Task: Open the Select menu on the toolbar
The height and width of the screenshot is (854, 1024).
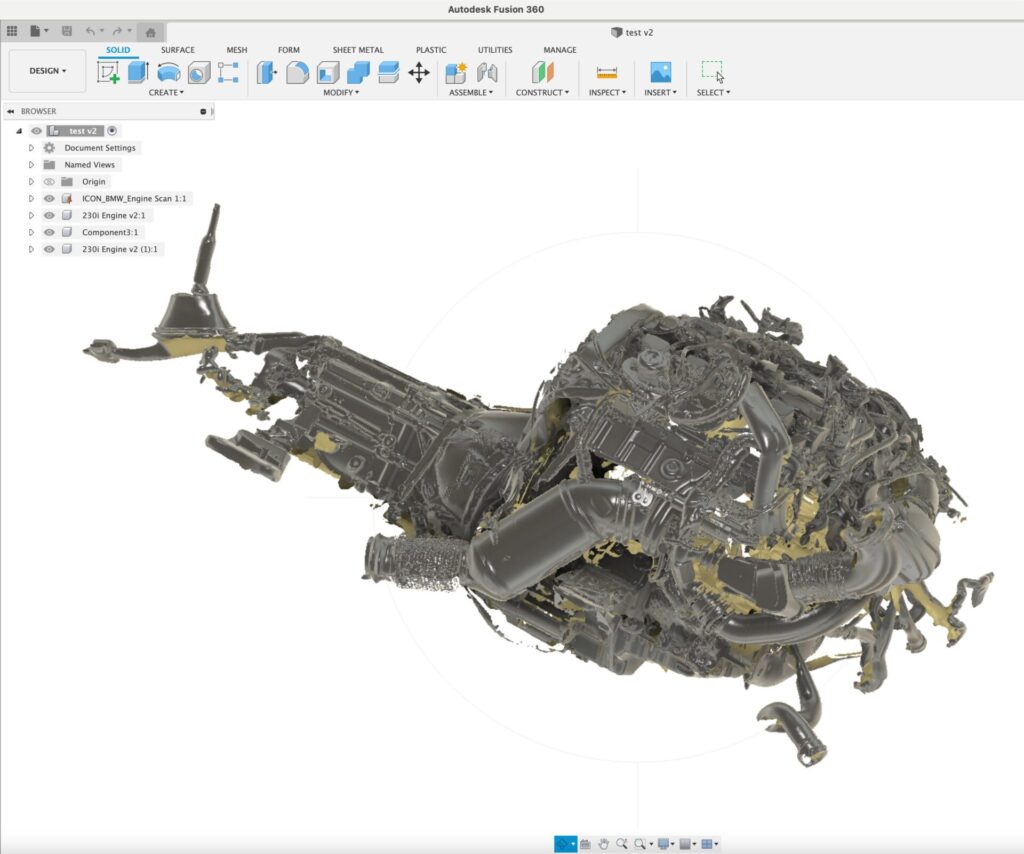Action: 712,92
